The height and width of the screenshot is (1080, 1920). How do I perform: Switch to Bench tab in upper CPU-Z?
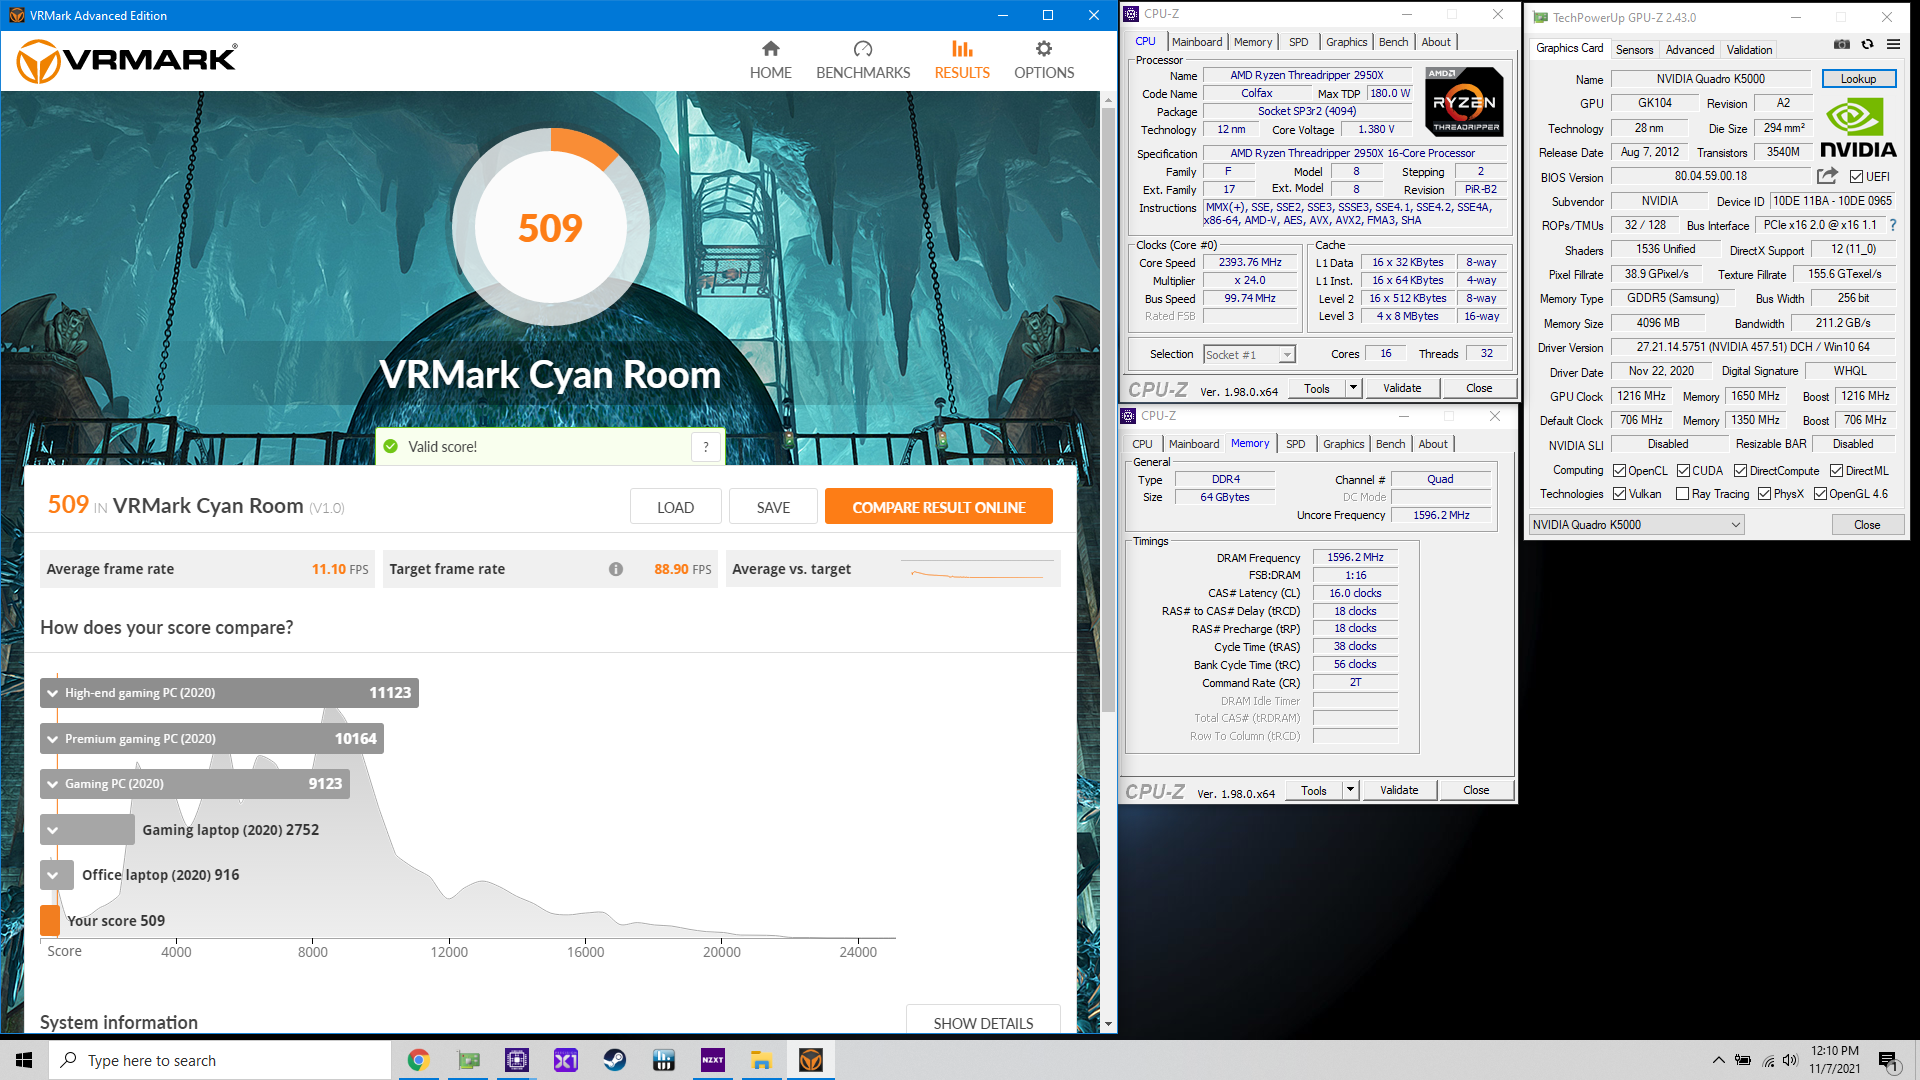[1393, 42]
